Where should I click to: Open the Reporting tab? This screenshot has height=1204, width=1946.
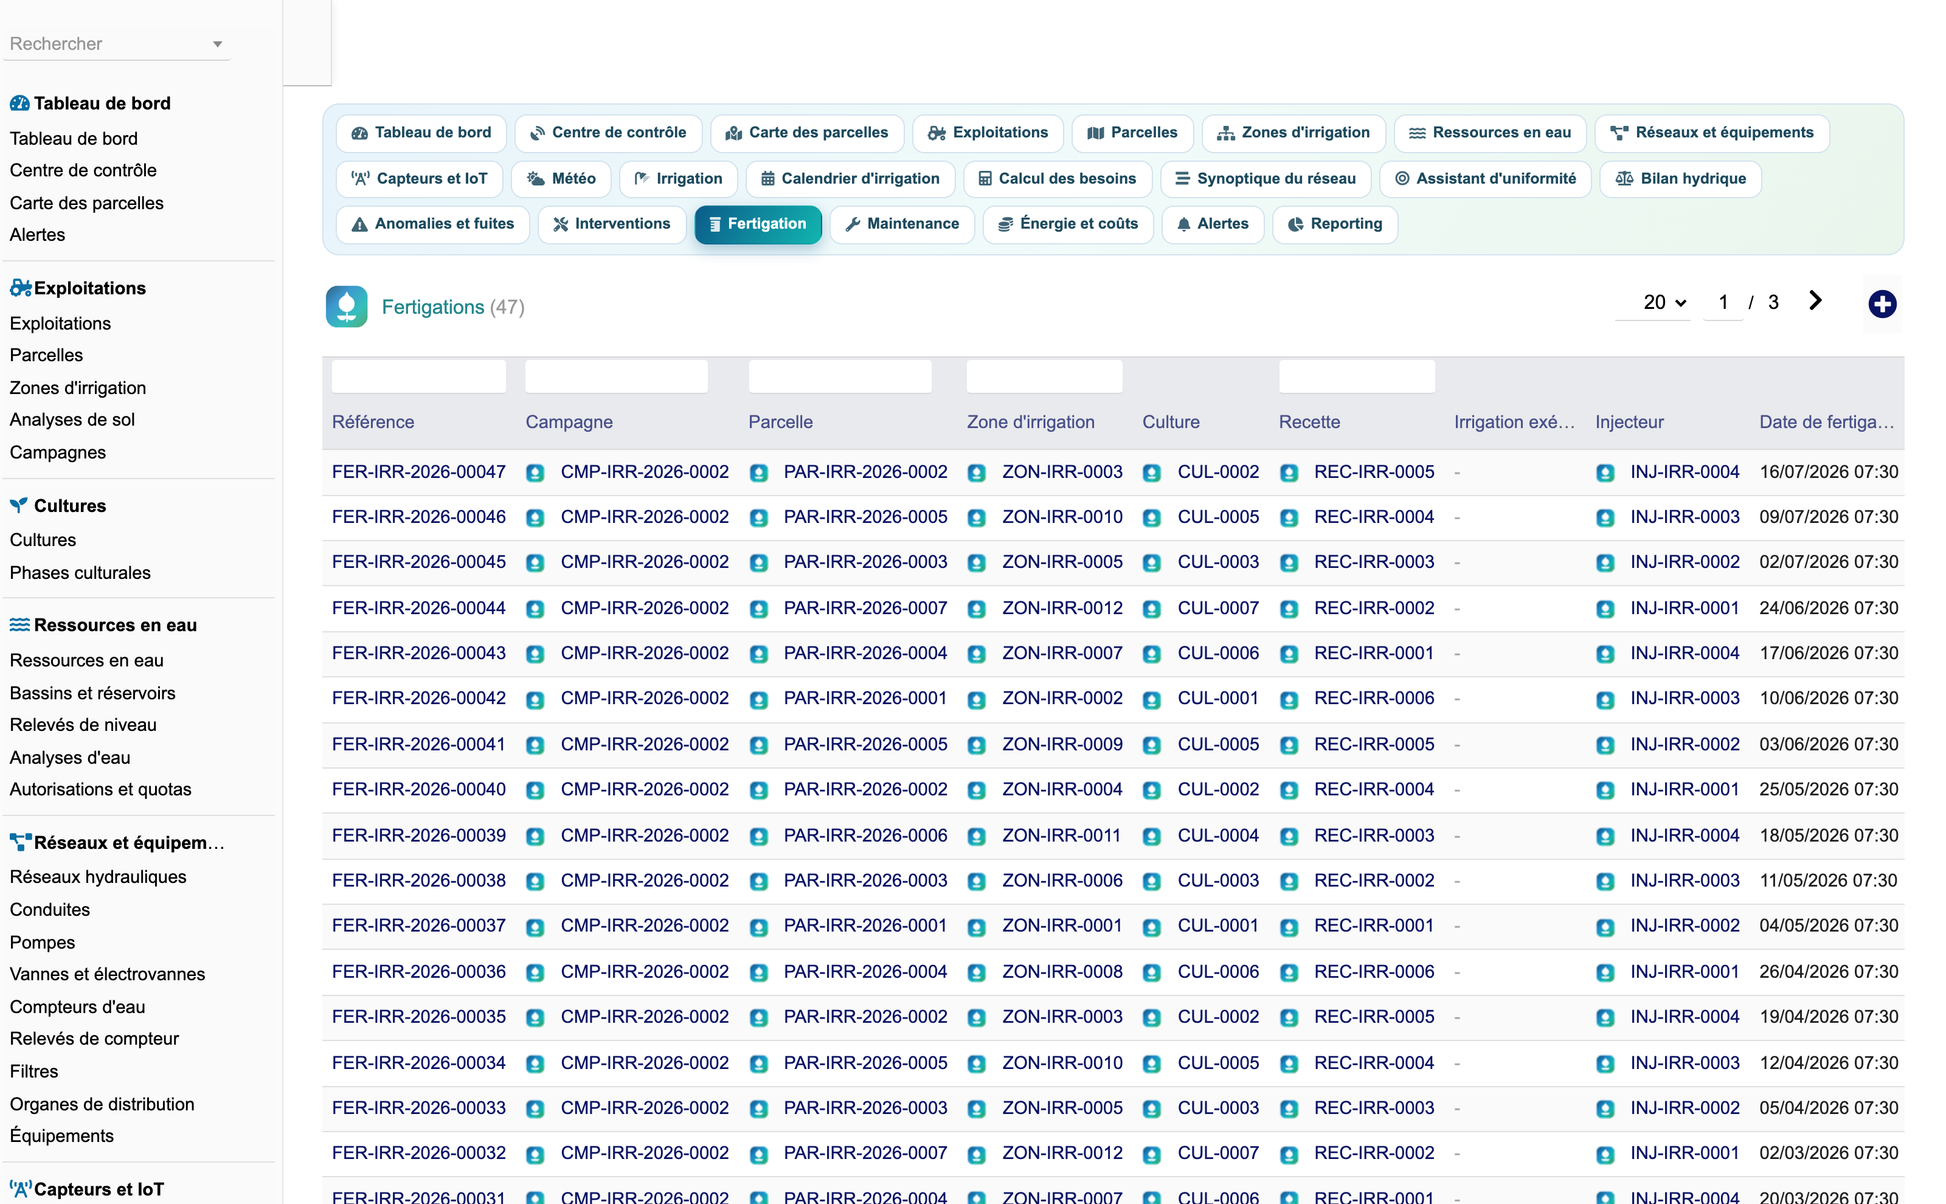point(1335,224)
